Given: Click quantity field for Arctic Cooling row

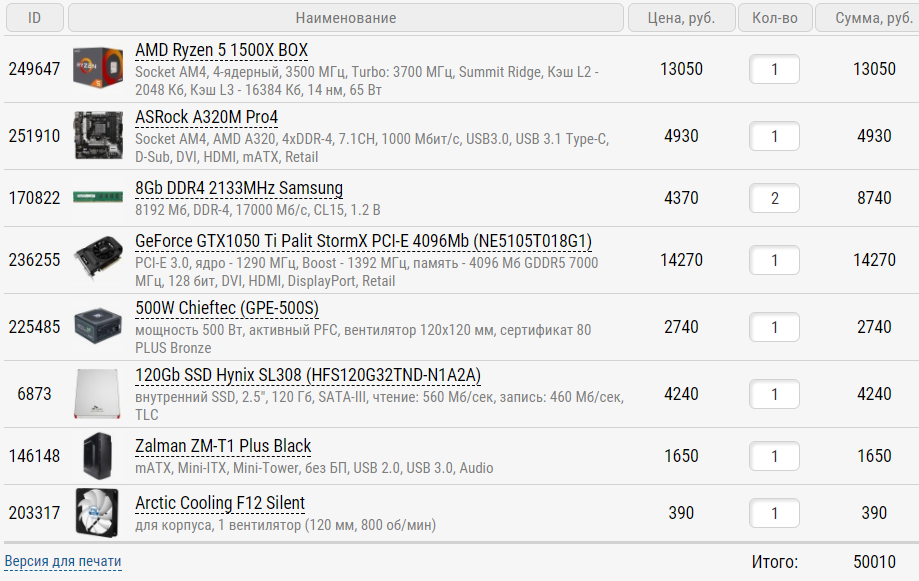Looking at the screenshot, I should click(774, 513).
